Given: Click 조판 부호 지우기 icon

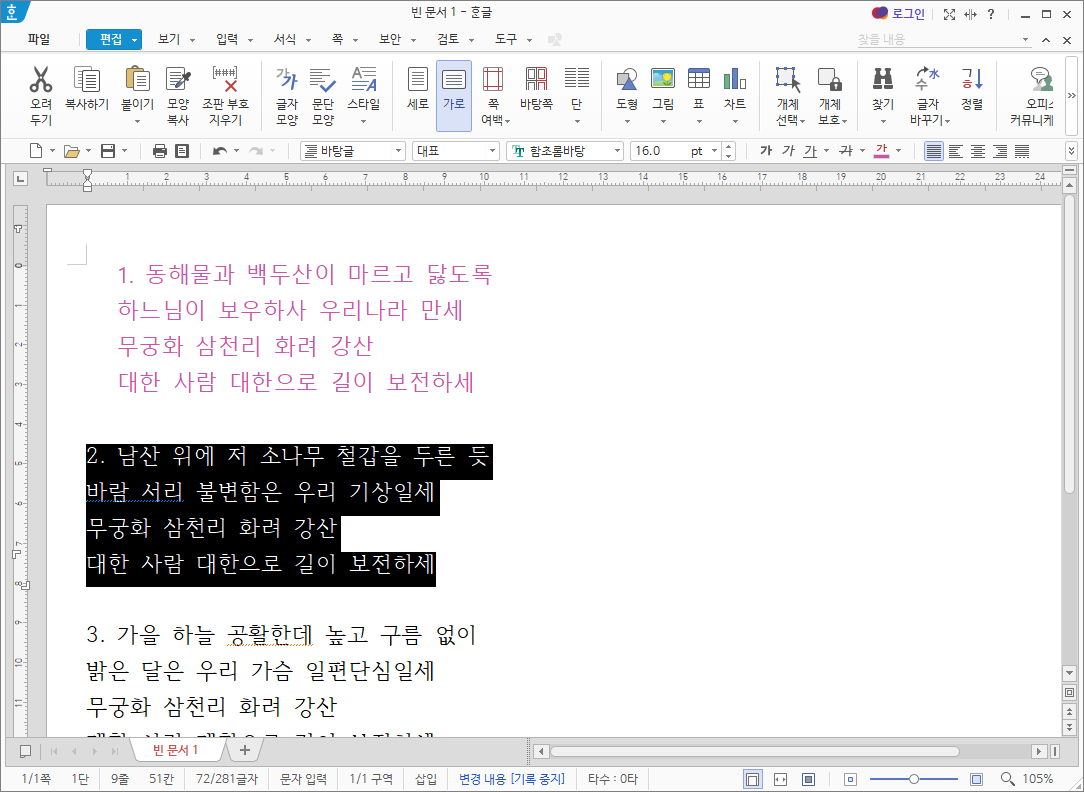Looking at the screenshot, I should click(225, 79).
